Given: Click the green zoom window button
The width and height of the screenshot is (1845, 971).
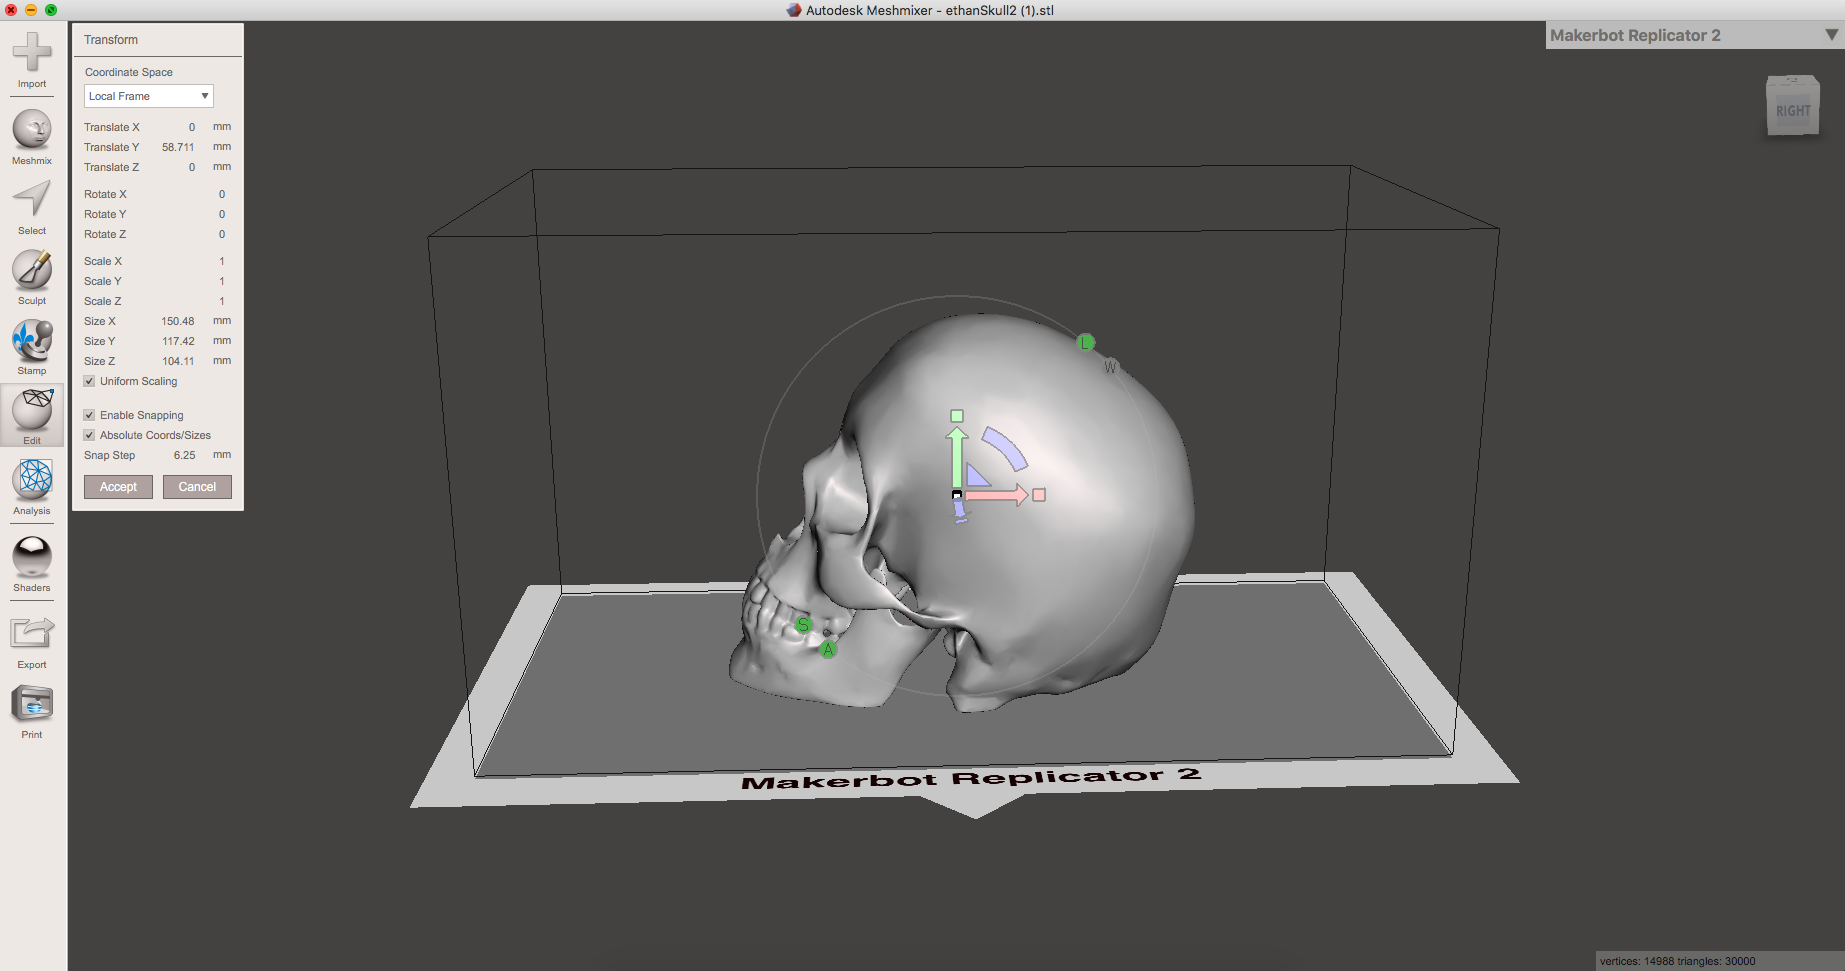Looking at the screenshot, I should click(51, 10).
